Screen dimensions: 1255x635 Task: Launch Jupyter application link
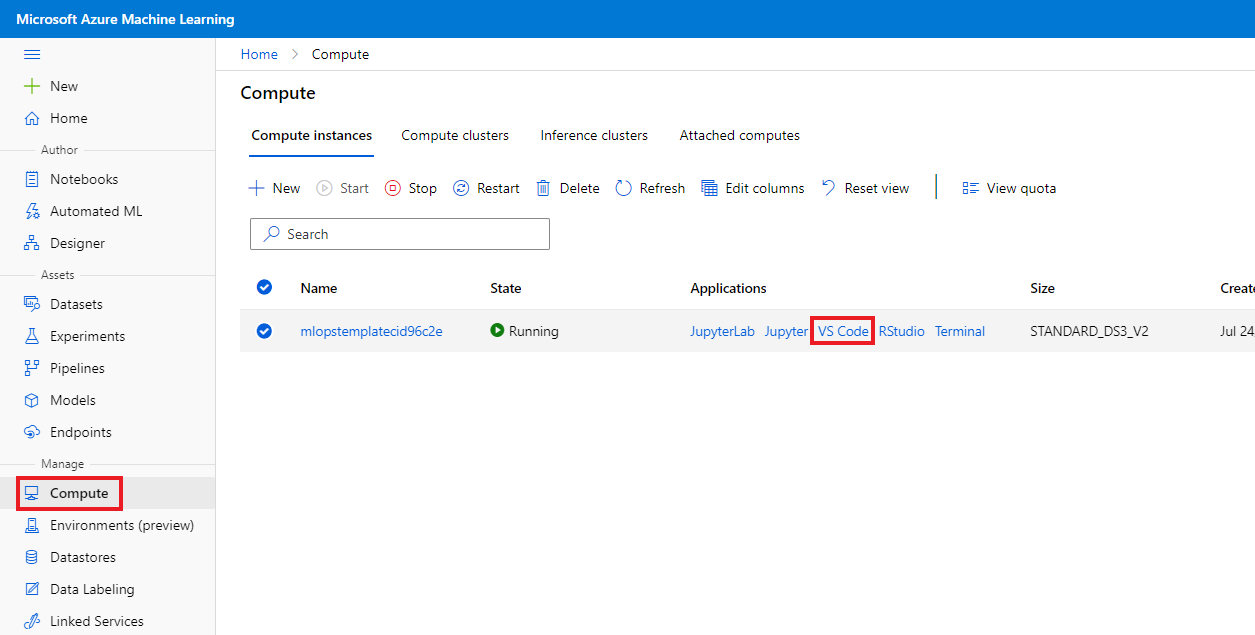[x=786, y=331]
